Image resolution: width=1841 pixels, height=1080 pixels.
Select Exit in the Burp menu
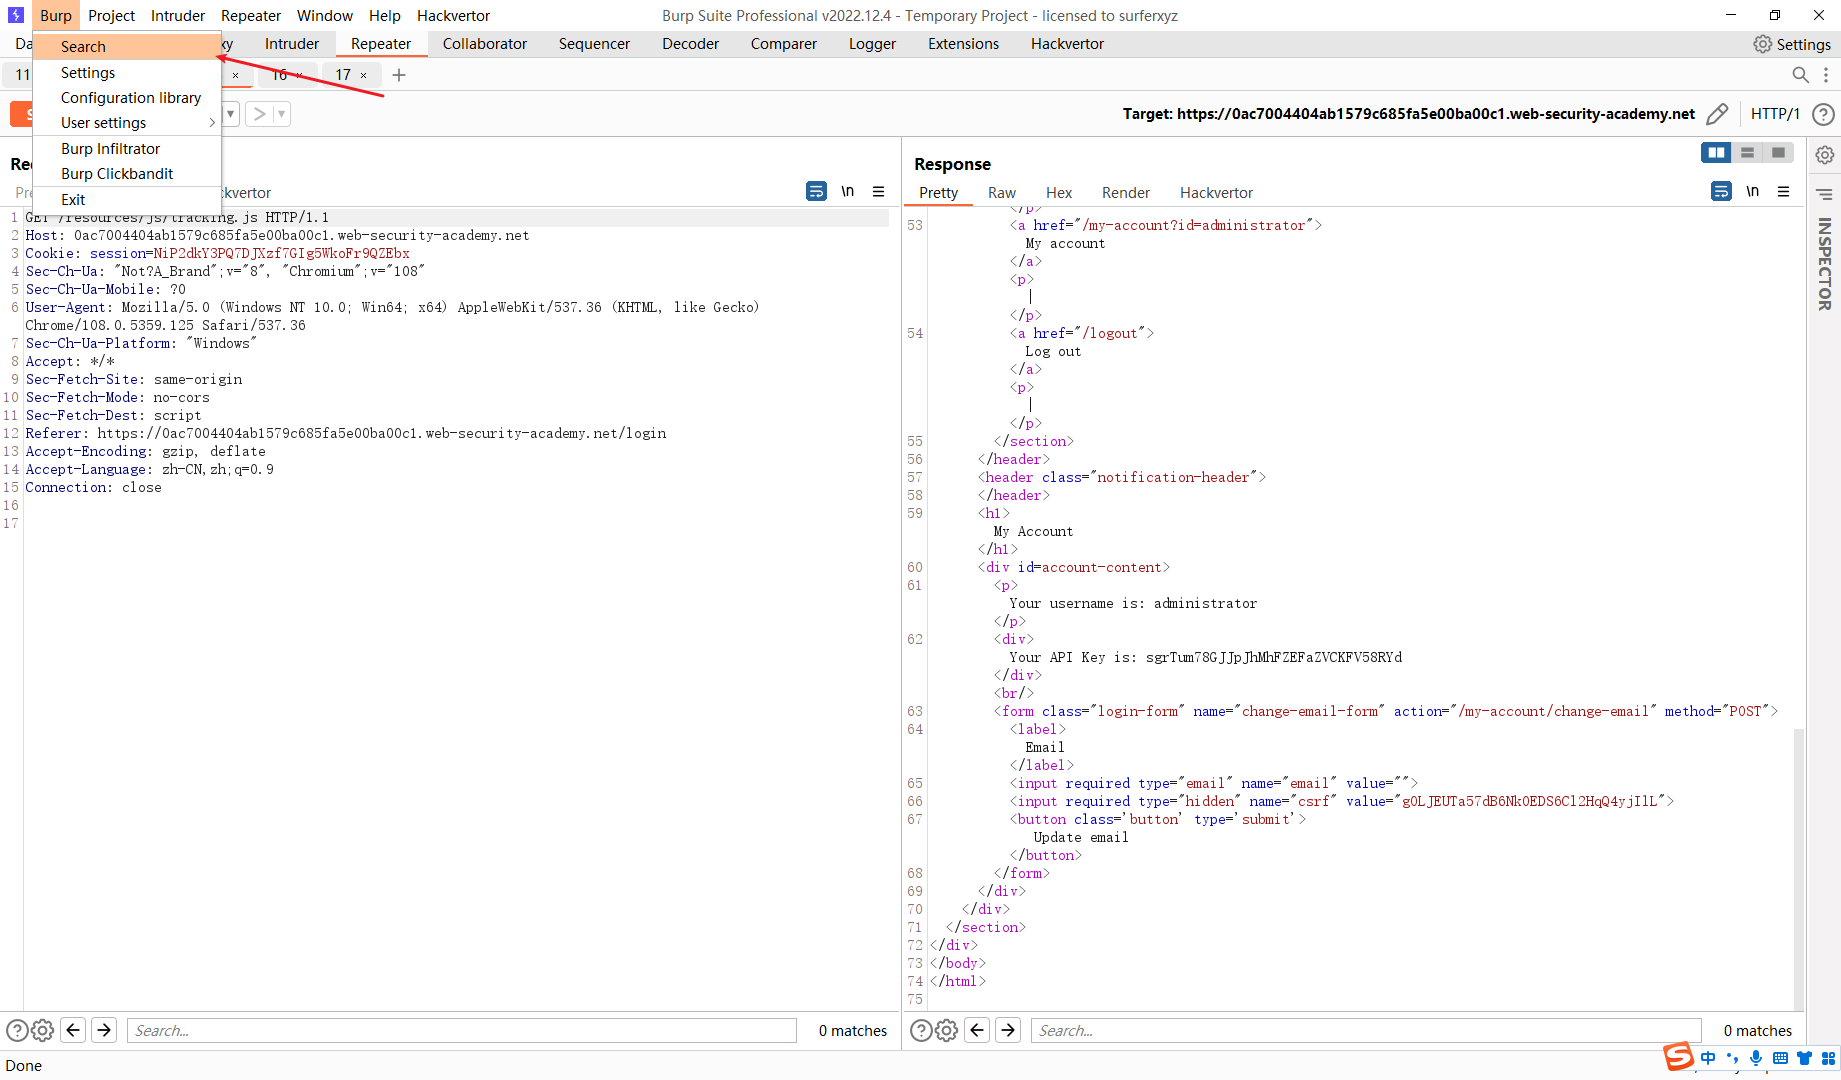pyautogui.click(x=127, y=200)
